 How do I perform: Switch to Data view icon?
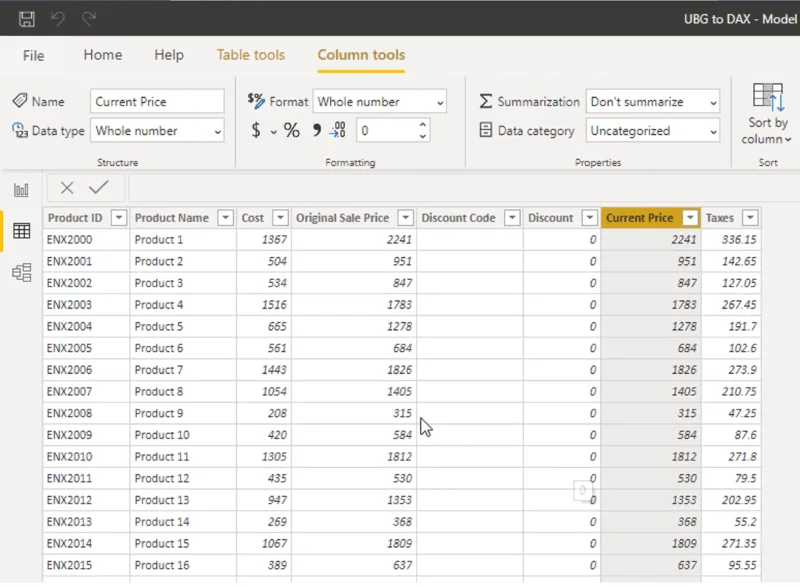pyautogui.click(x=21, y=231)
